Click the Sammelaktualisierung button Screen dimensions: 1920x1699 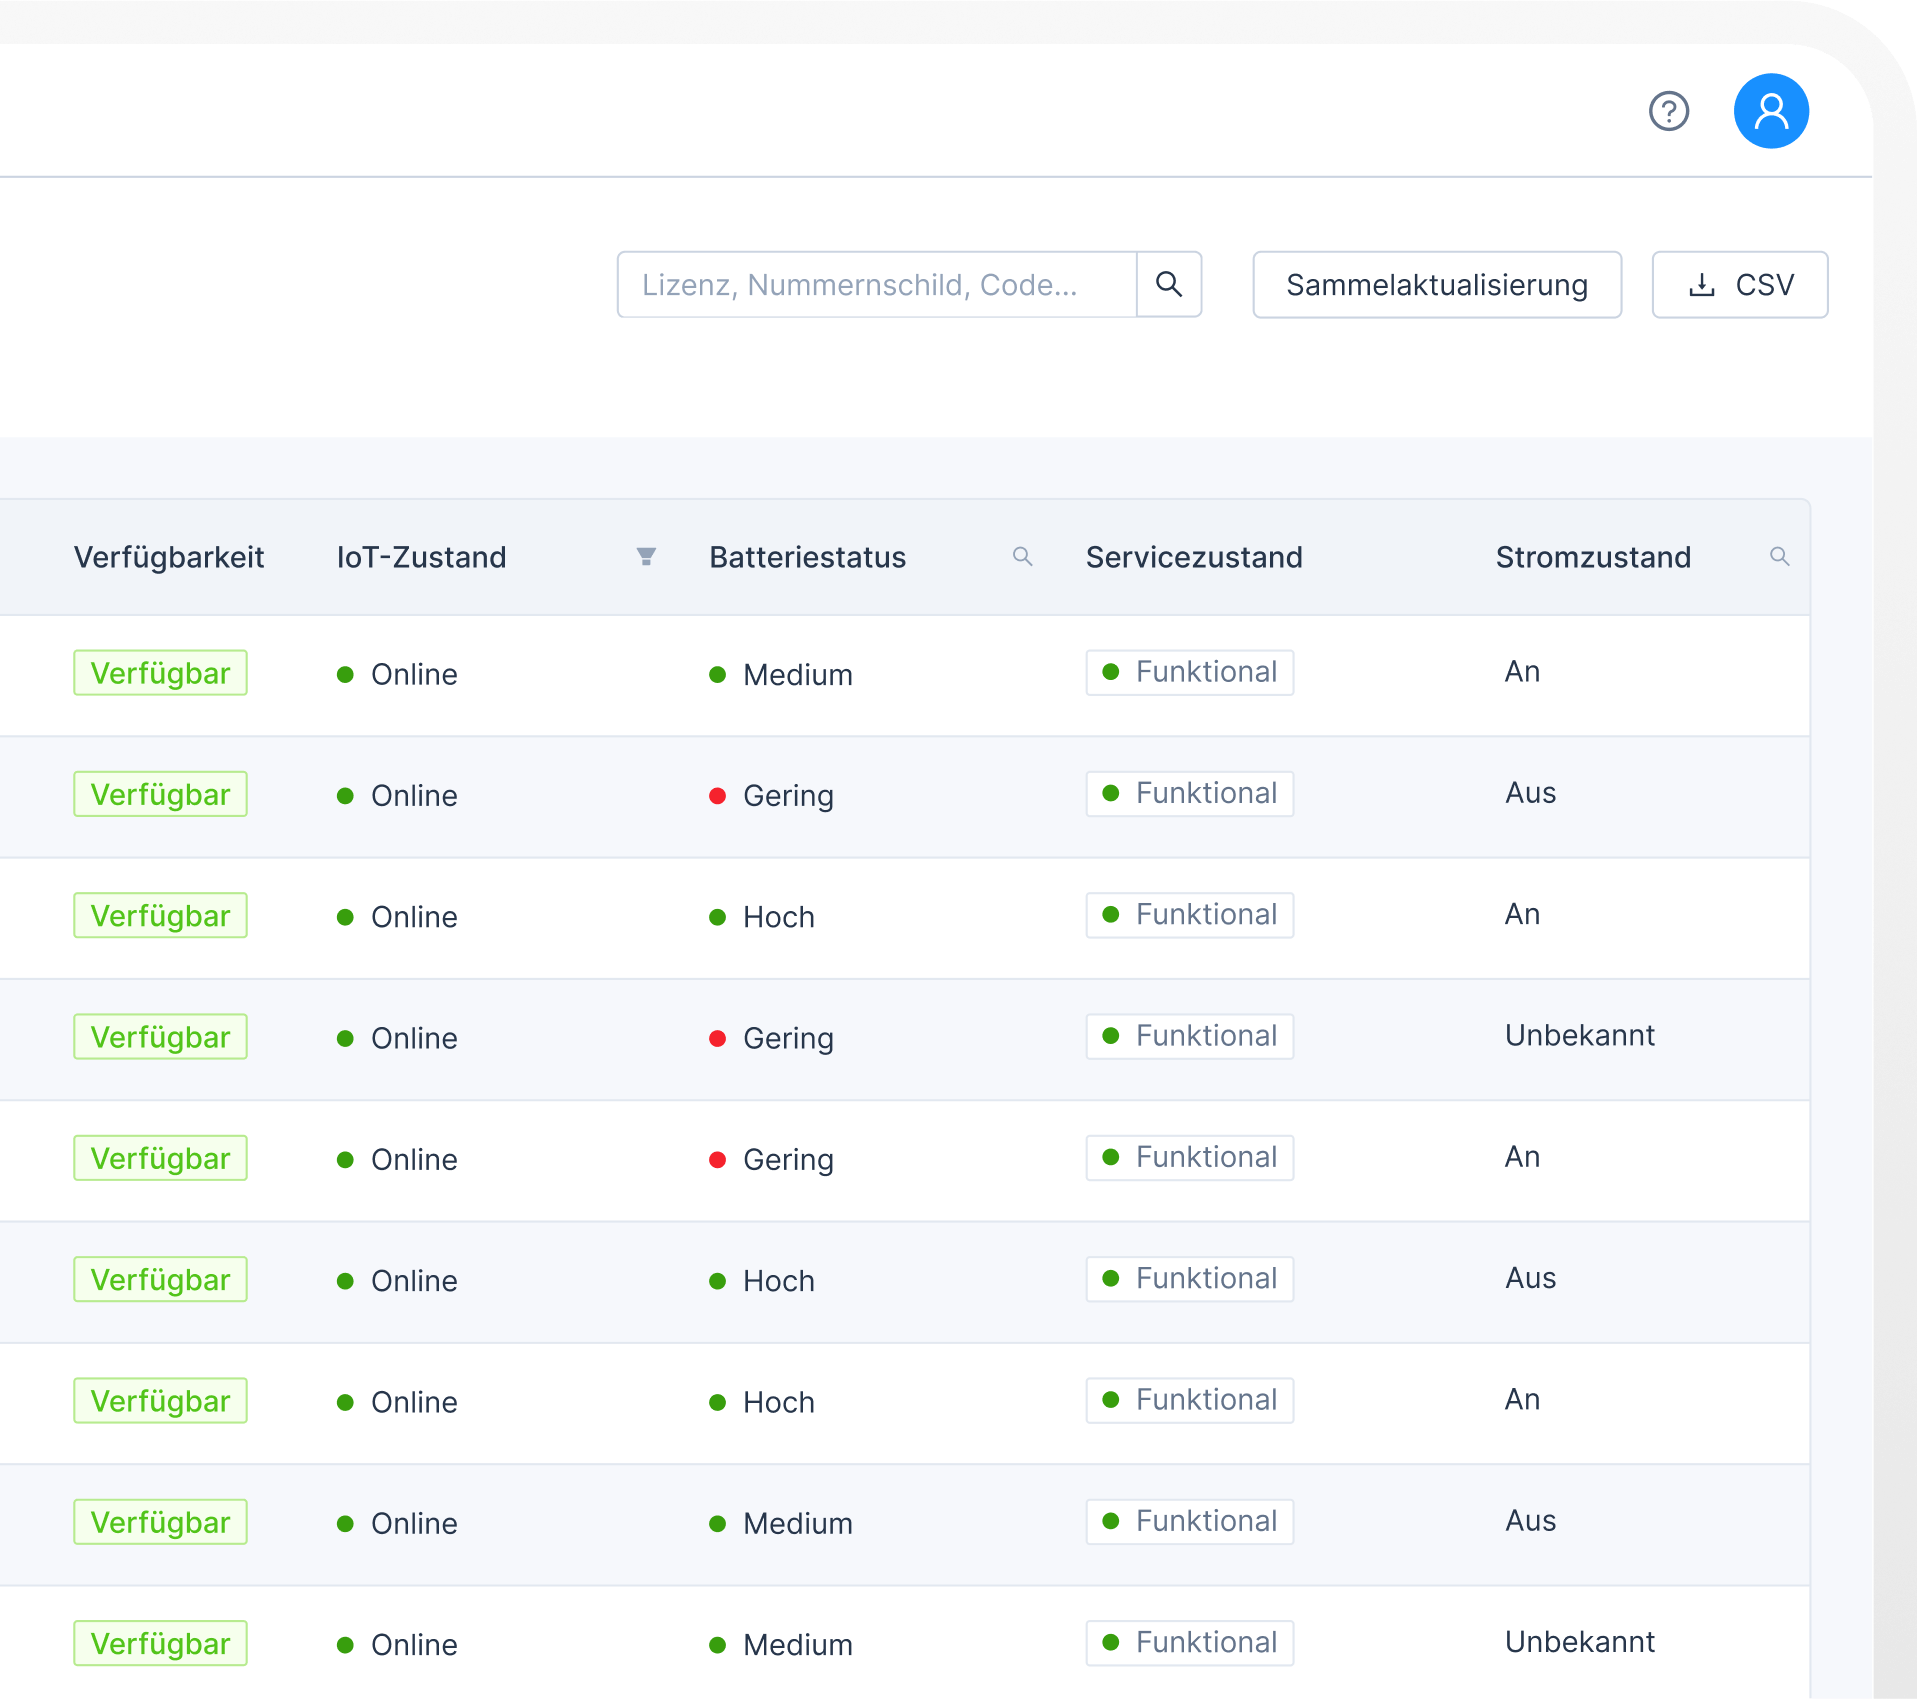1436,285
